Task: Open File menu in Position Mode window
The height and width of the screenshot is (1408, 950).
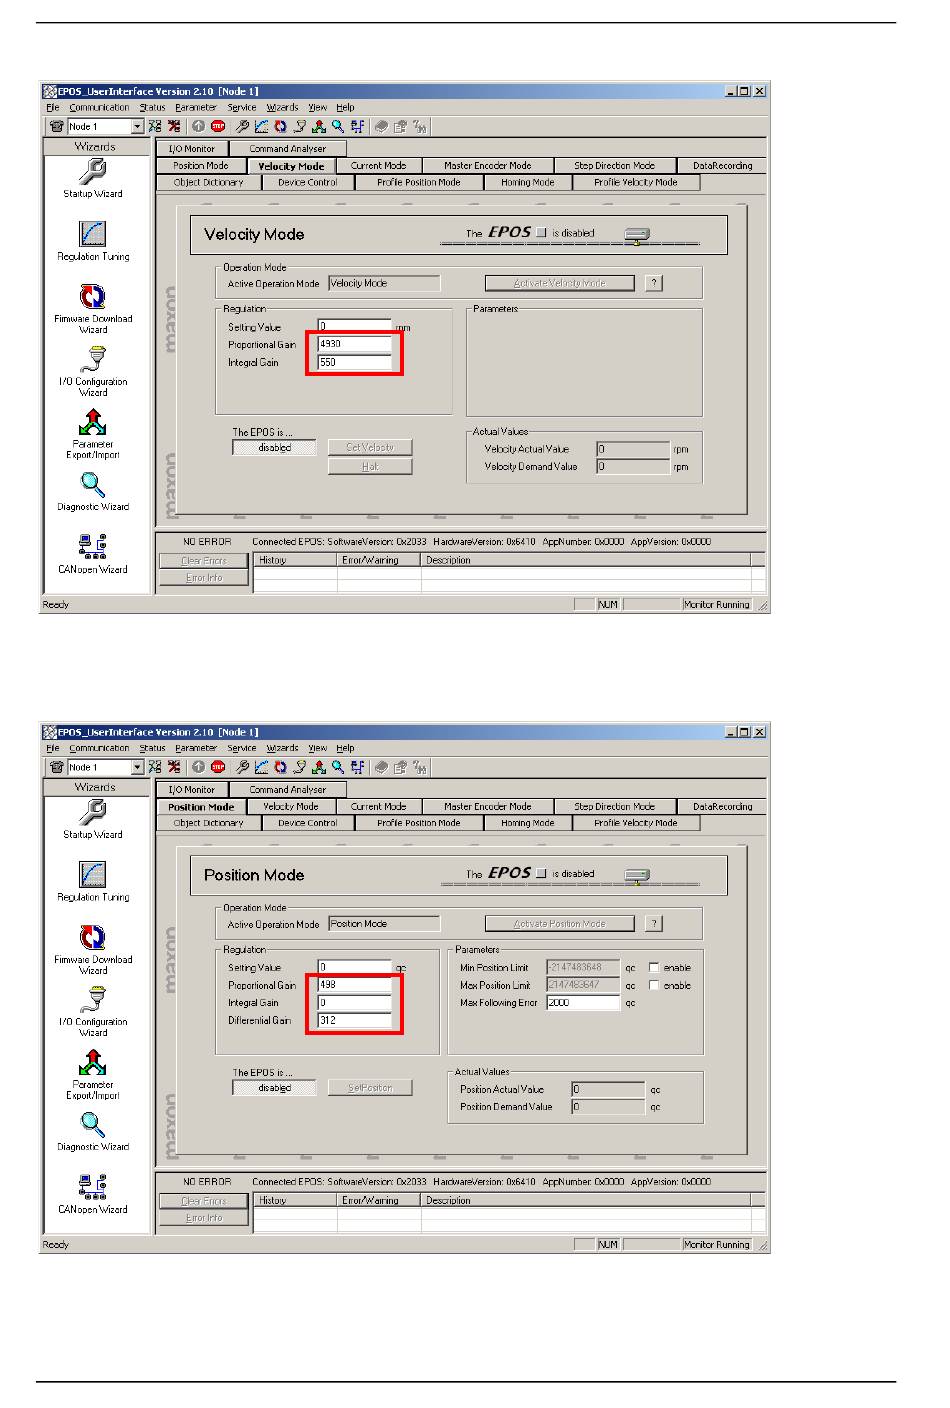Action: point(52,748)
